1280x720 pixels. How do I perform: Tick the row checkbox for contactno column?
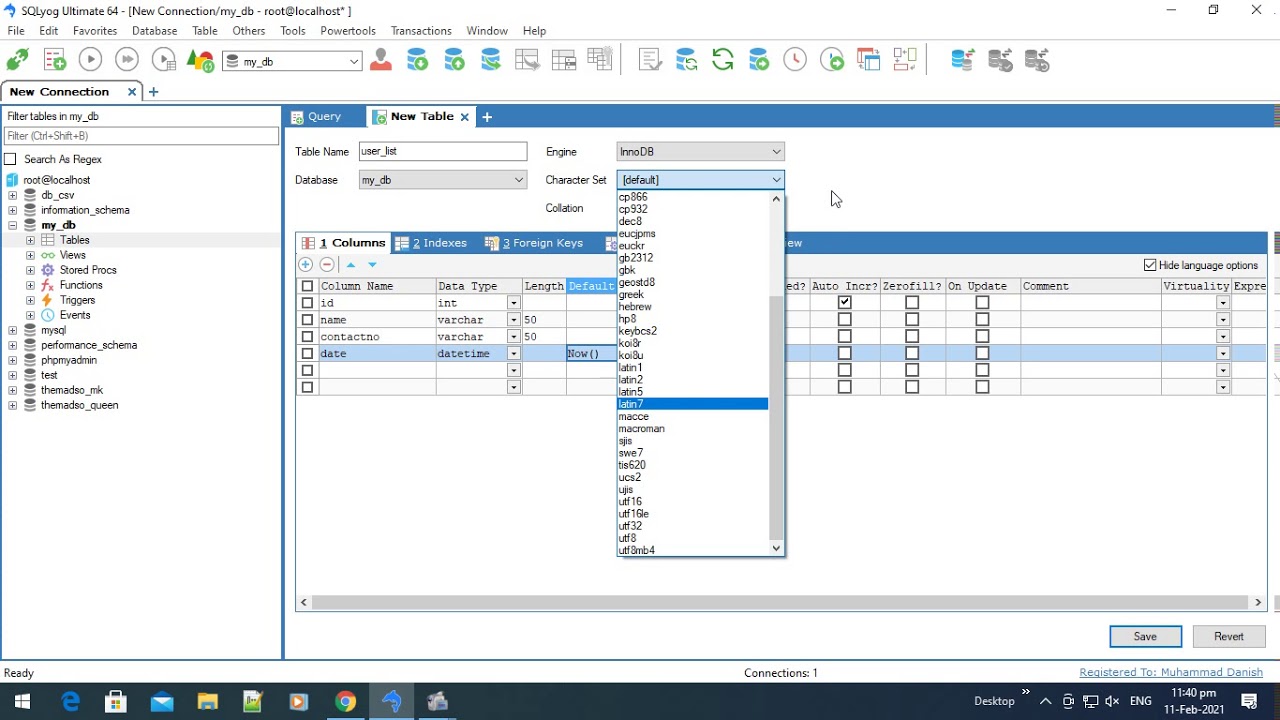point(307,337)
